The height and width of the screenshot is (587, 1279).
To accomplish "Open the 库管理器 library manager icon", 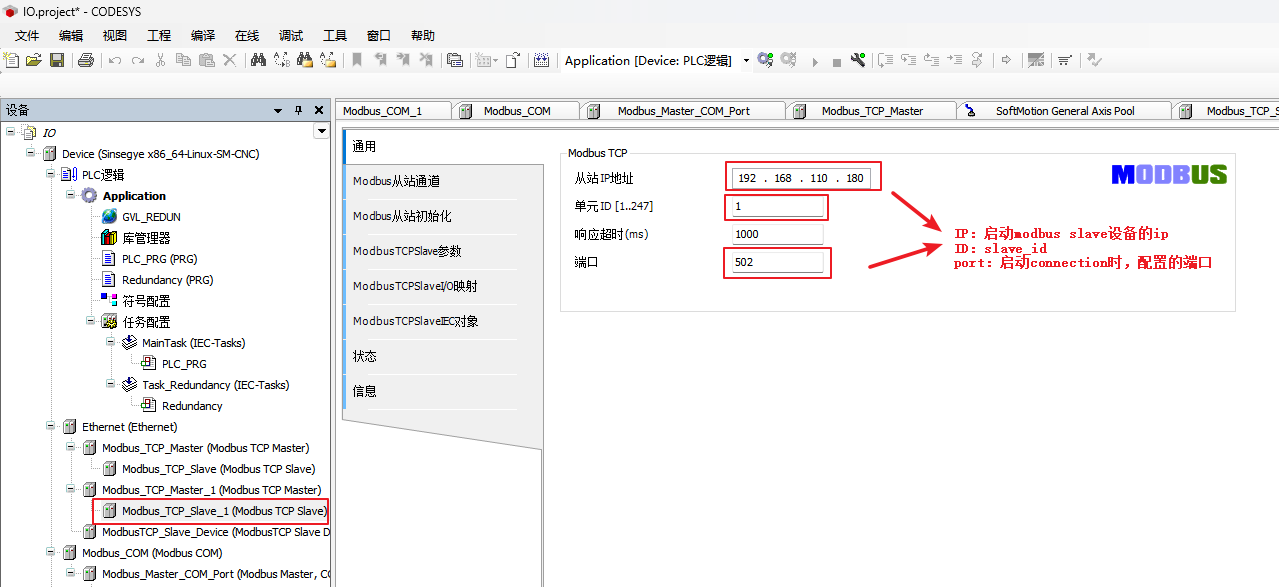I will (x=110, y=238).
